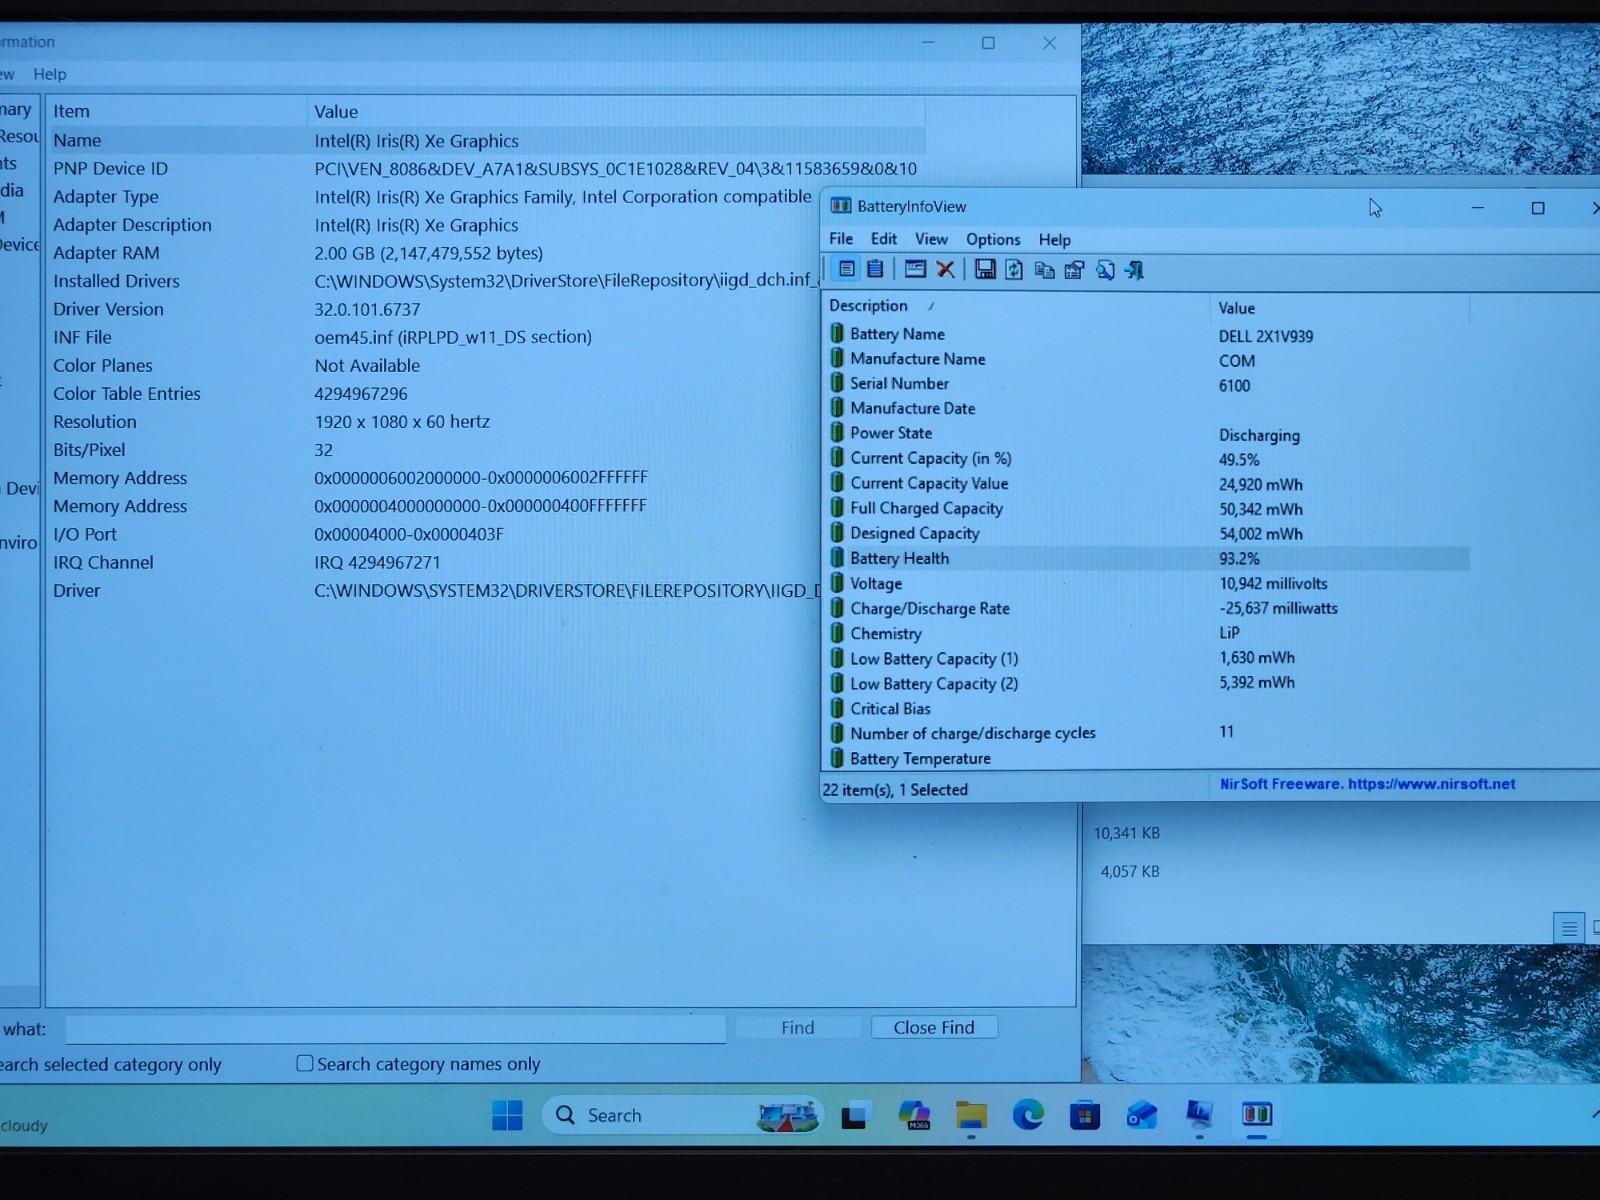Open Task View from taskbar
The height and width of the screenshot is (1200, 1600).
coord(854,1116)
